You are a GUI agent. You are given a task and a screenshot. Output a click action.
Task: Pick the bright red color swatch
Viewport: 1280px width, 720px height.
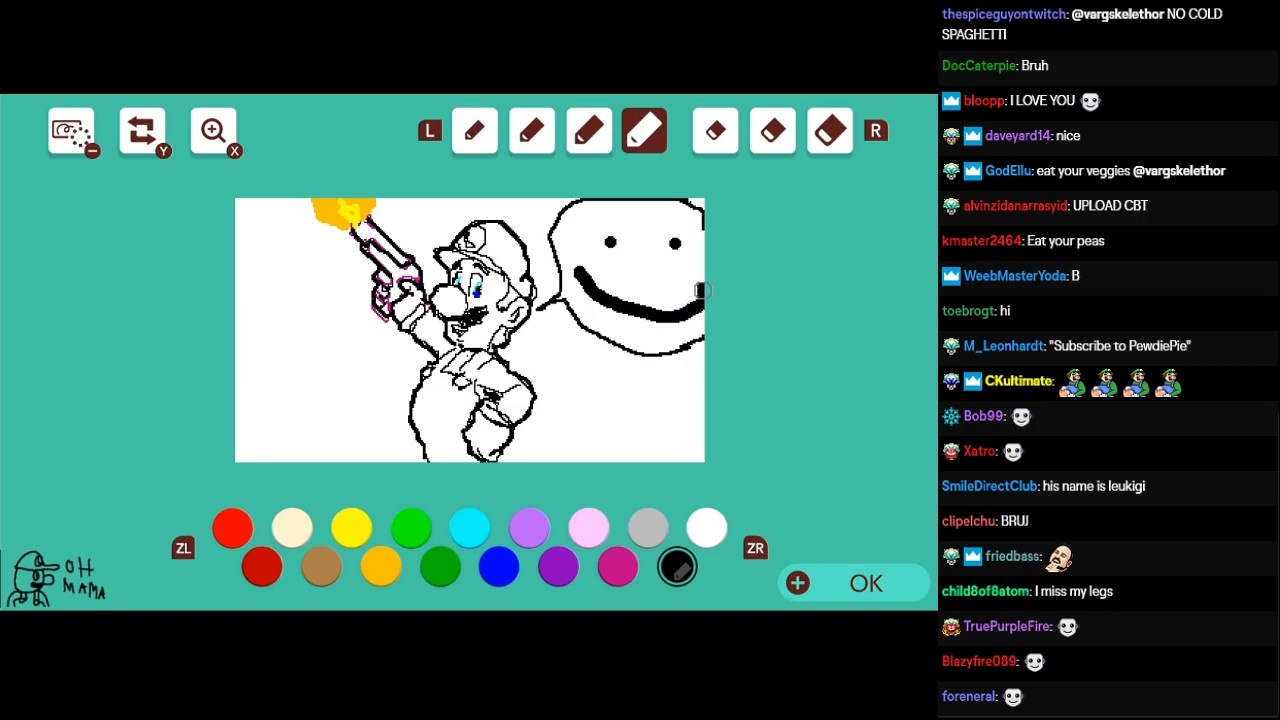tap(233, 528)
